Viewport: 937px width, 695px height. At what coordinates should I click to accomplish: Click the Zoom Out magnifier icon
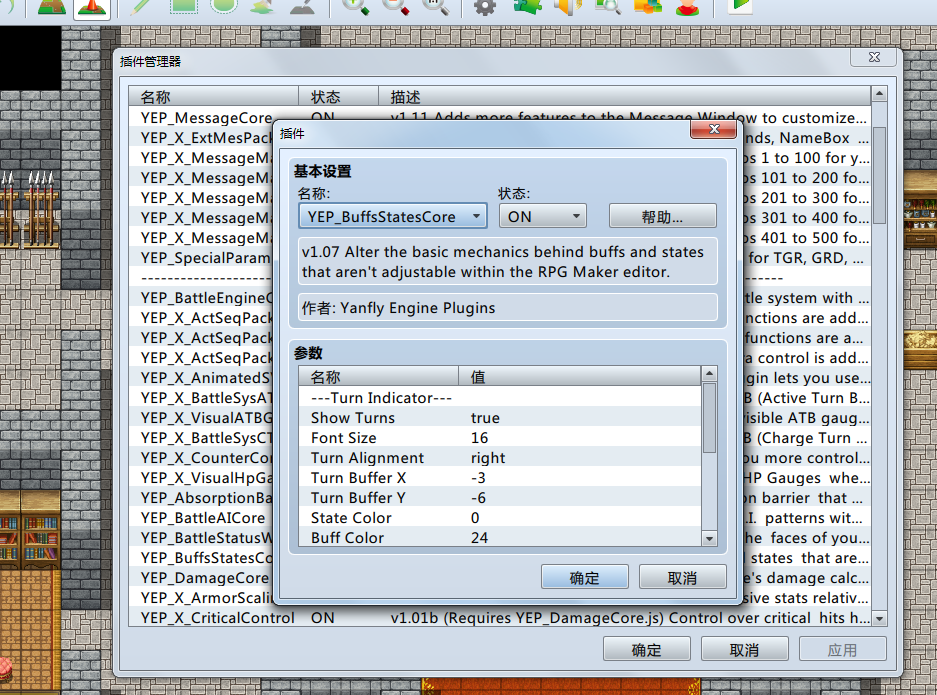[x=396, y=7]
